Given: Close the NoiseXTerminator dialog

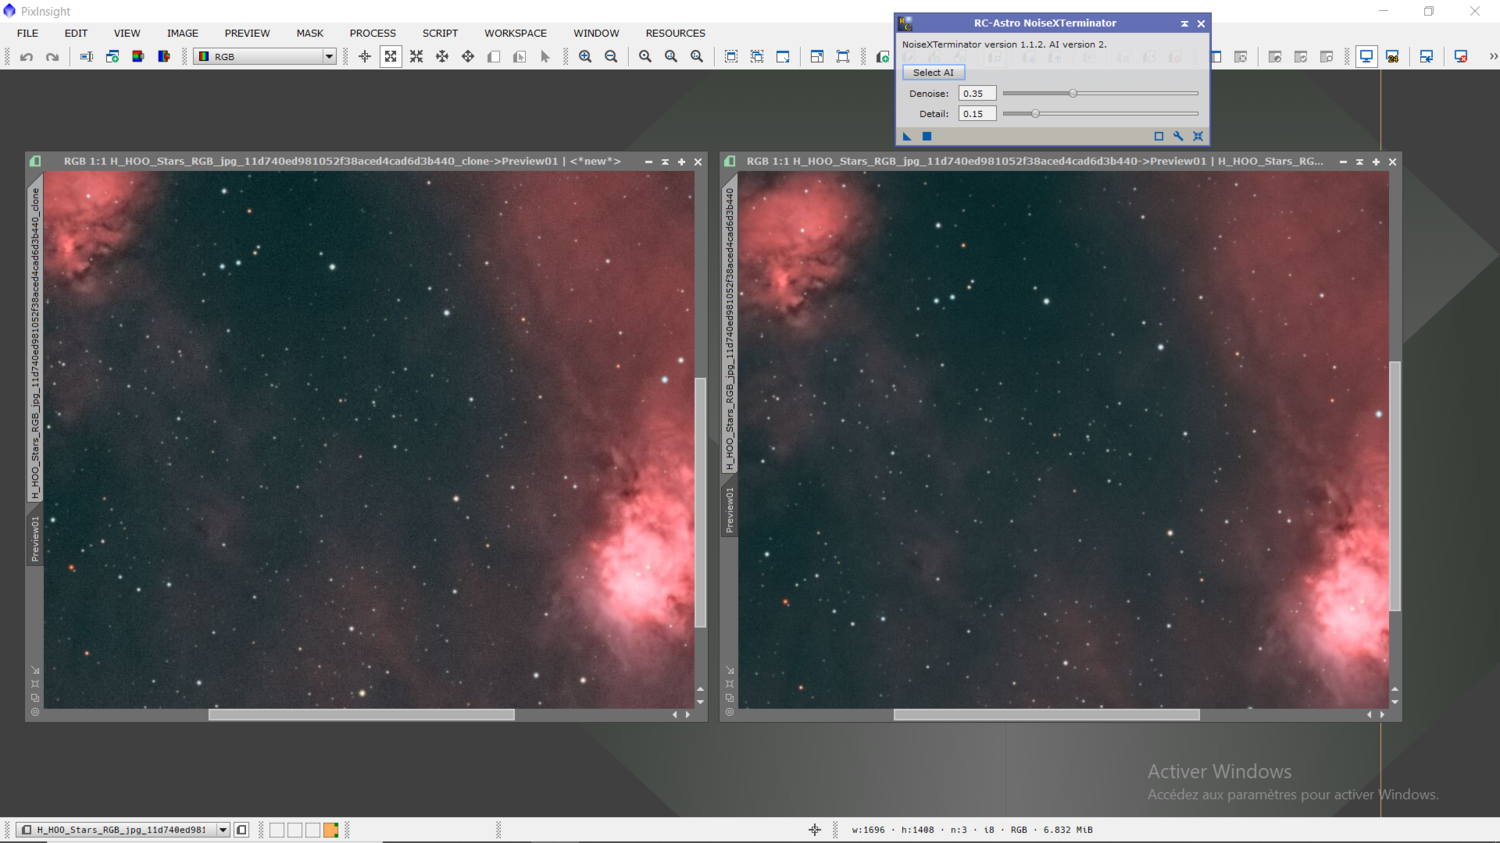Looking at the screenshot, I should point(1201,24).
